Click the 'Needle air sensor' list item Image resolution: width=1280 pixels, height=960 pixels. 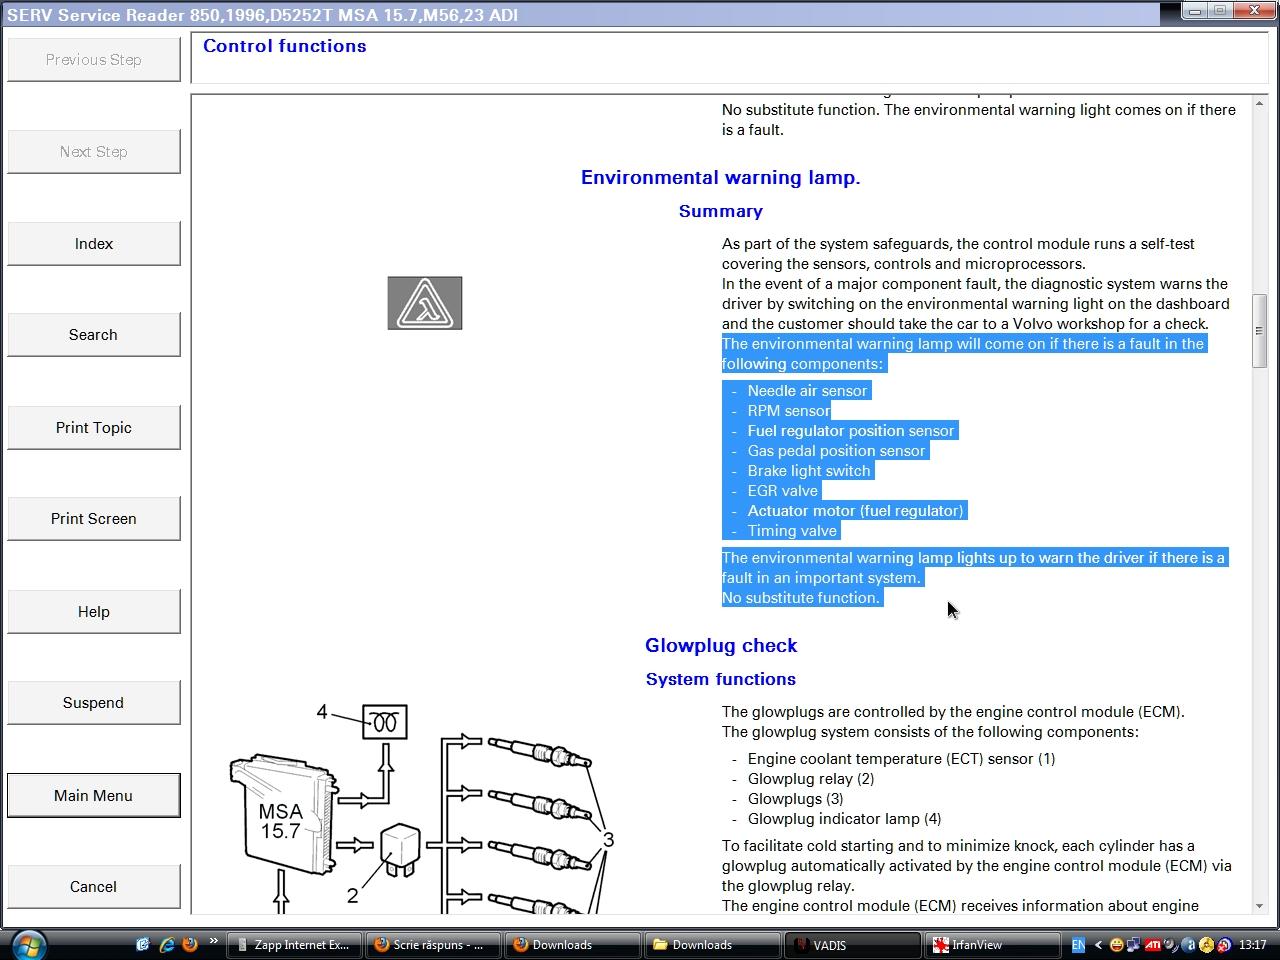807,391
